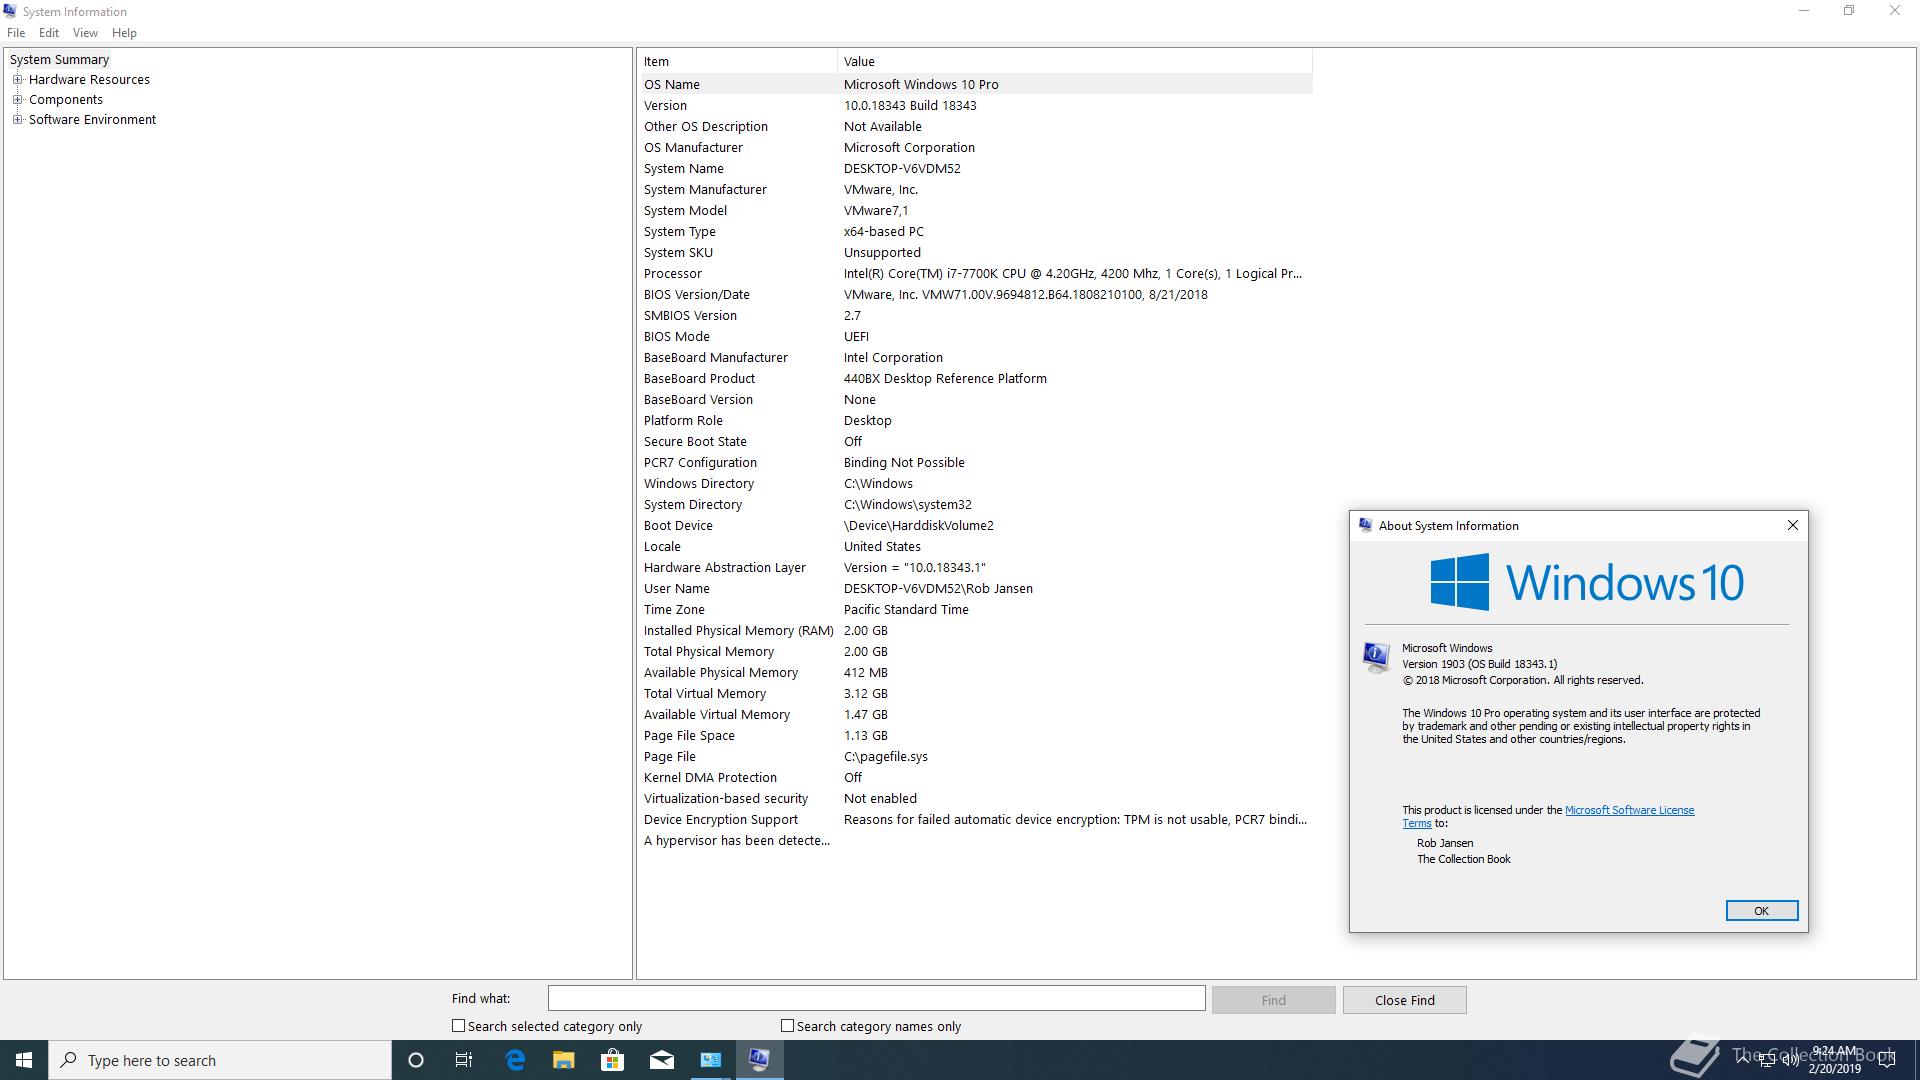Expand Hardware Resources tree node
This screenshot has height=1080, width=1920.
click(17, 80)
